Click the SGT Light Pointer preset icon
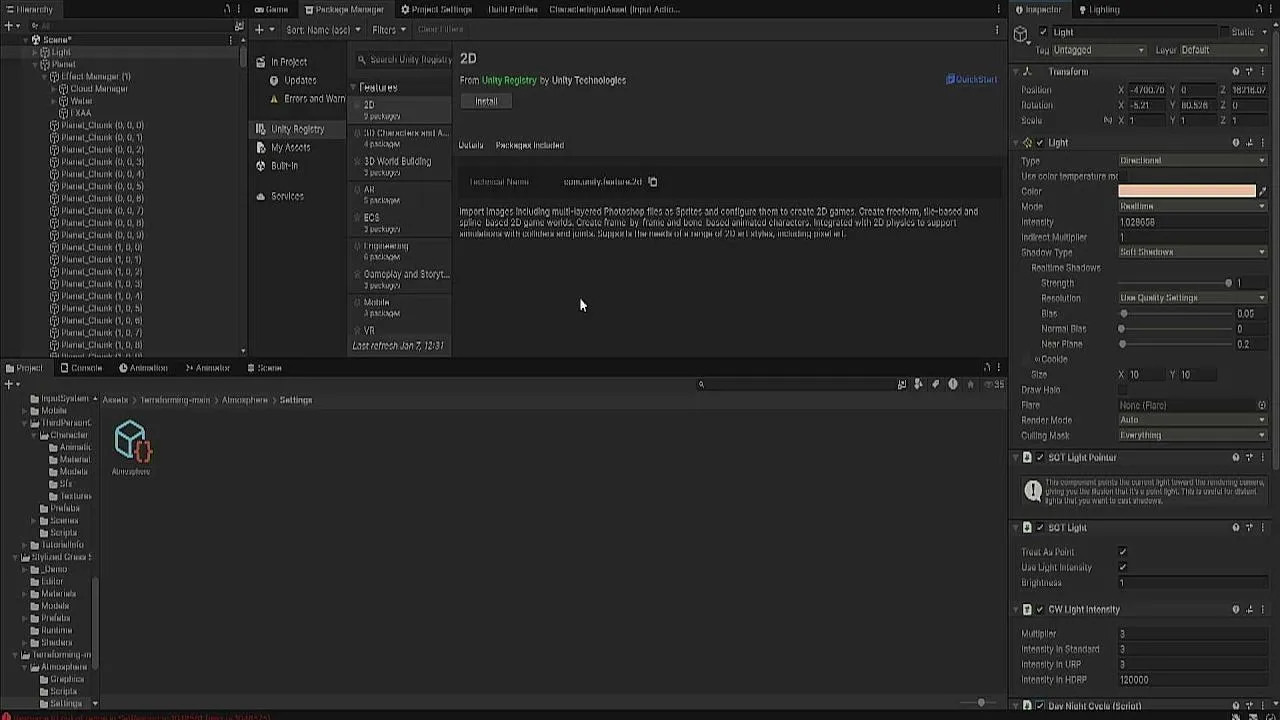Screen dimensions: 1280x720 tap(1250, 458)
